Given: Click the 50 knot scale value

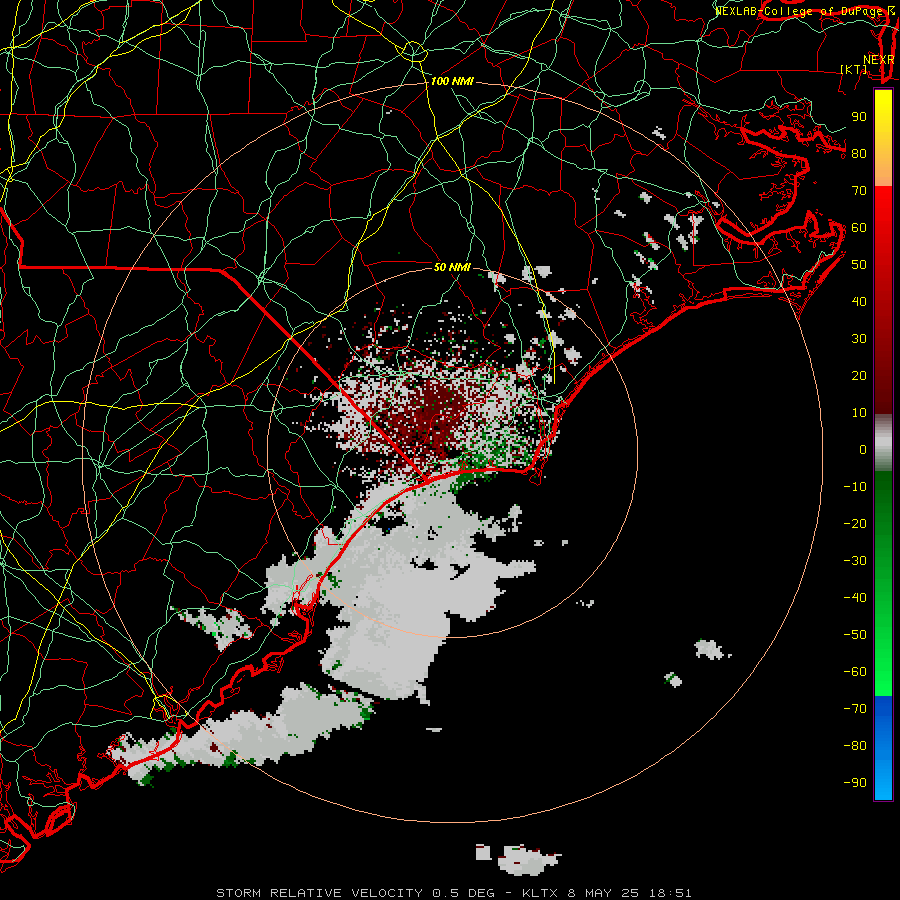Looking at the screenshot, I should click(x=859, y=265).
